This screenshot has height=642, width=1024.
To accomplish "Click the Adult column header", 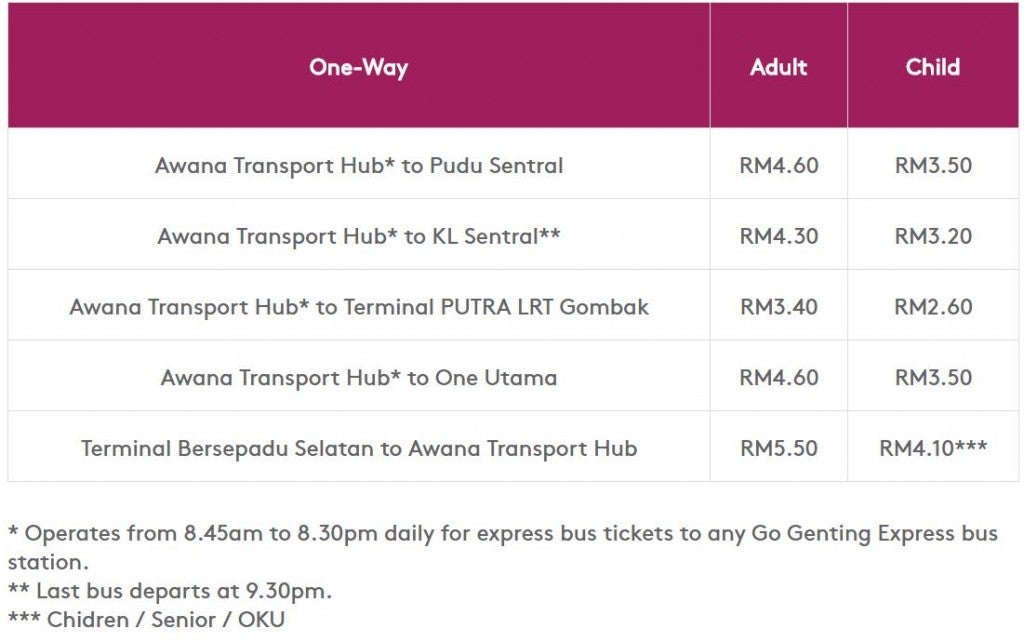I will [778, 67].
